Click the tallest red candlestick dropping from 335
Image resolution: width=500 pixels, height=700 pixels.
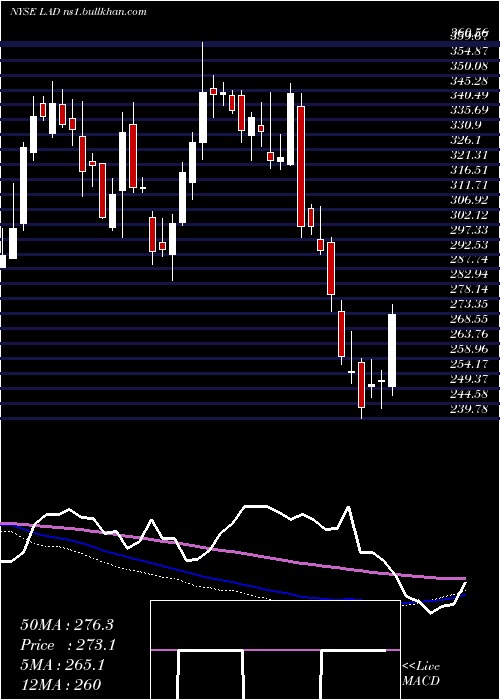[301, 166]
